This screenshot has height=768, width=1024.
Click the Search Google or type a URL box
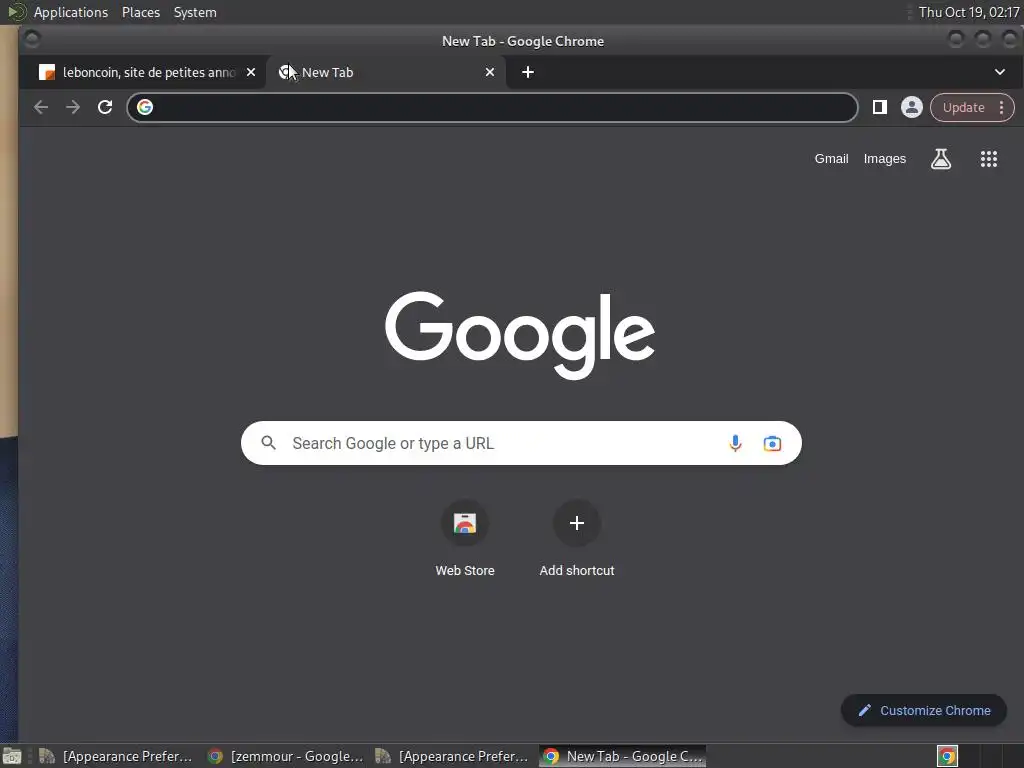(521, 443)
